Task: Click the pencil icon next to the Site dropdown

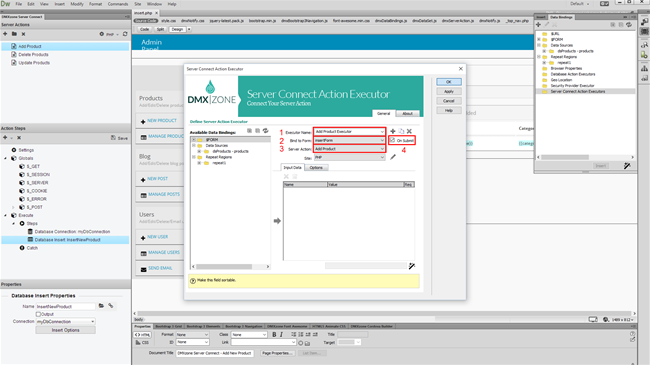Action: 393,157
